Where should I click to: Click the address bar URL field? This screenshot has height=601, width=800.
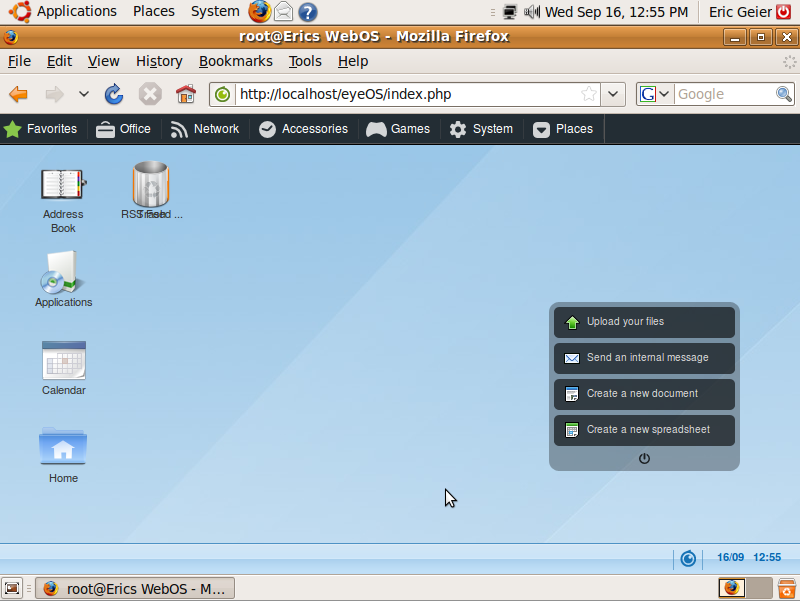[x=407, y=94]
